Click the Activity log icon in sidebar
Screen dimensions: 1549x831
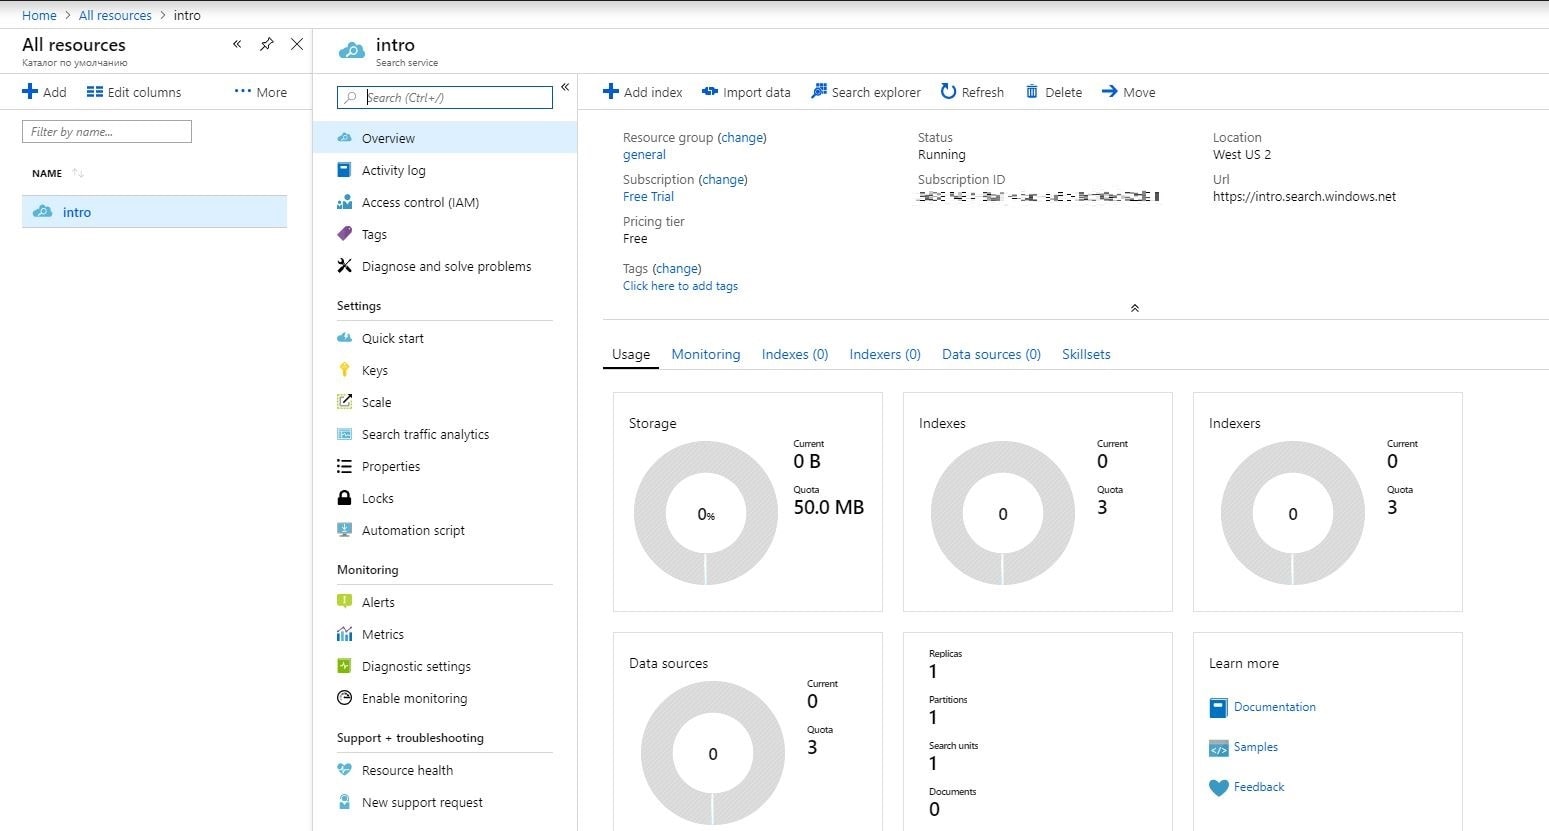(x=344, y=170)
